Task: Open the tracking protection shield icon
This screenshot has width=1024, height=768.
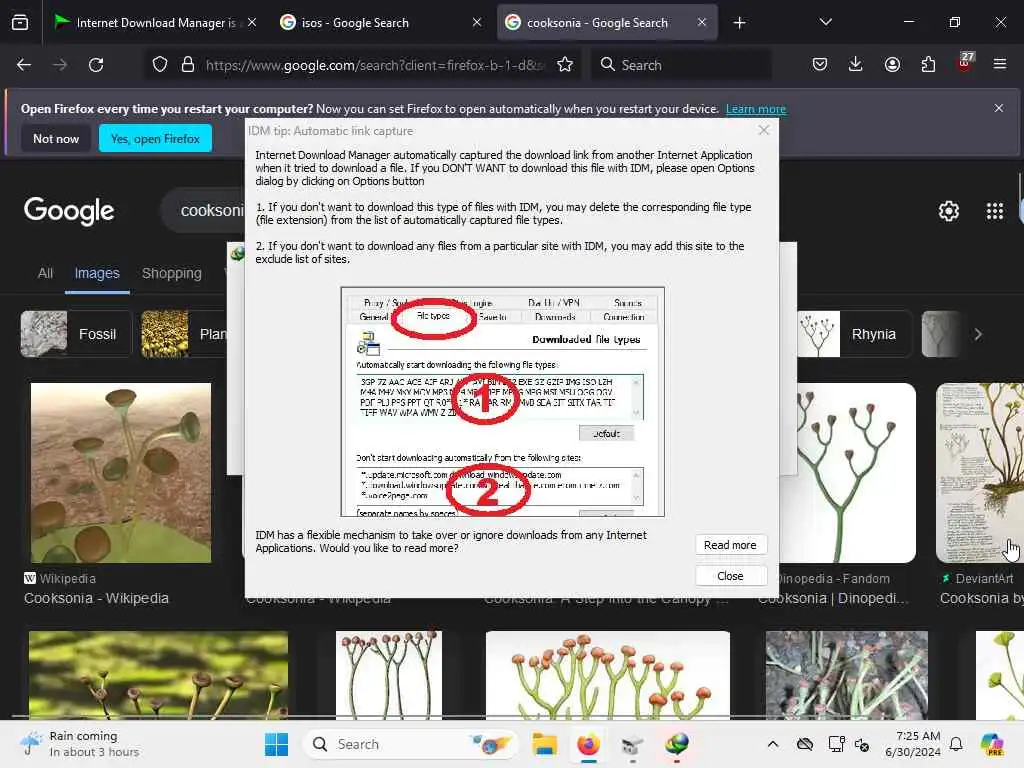Action: point(160,65)
